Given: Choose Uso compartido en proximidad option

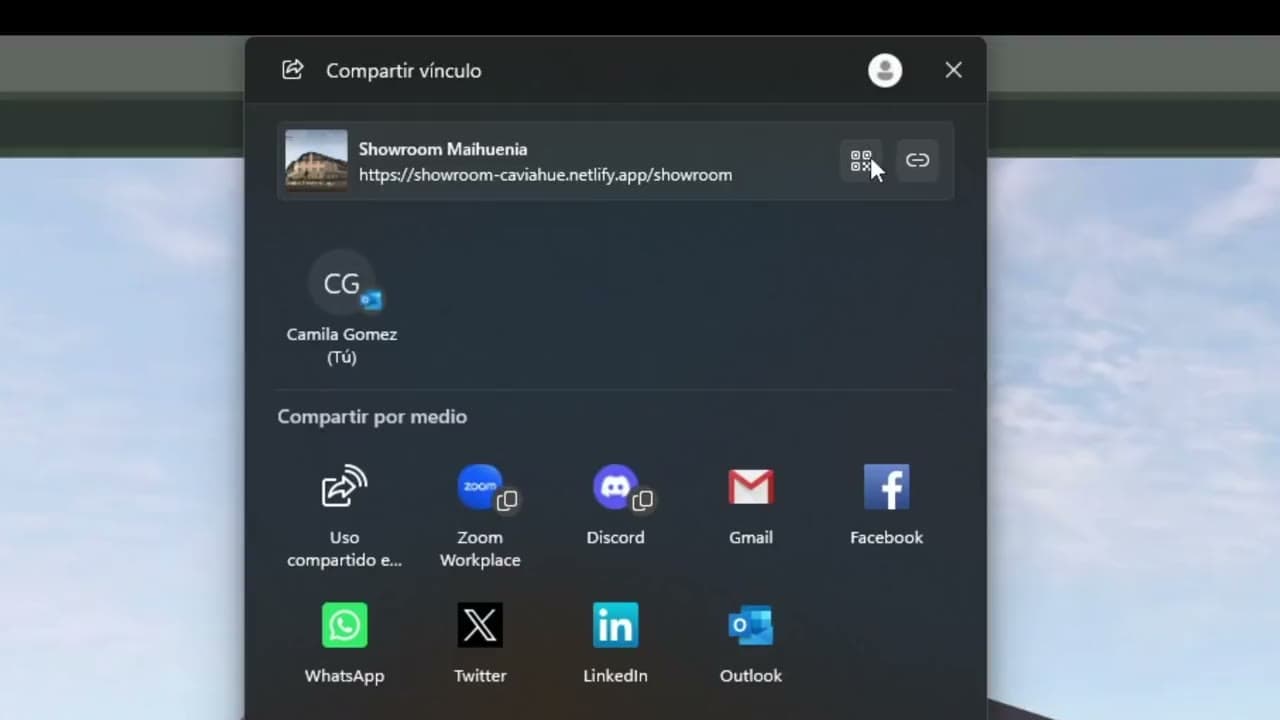Looking at the screenshot, I should (x=344, y=515).
